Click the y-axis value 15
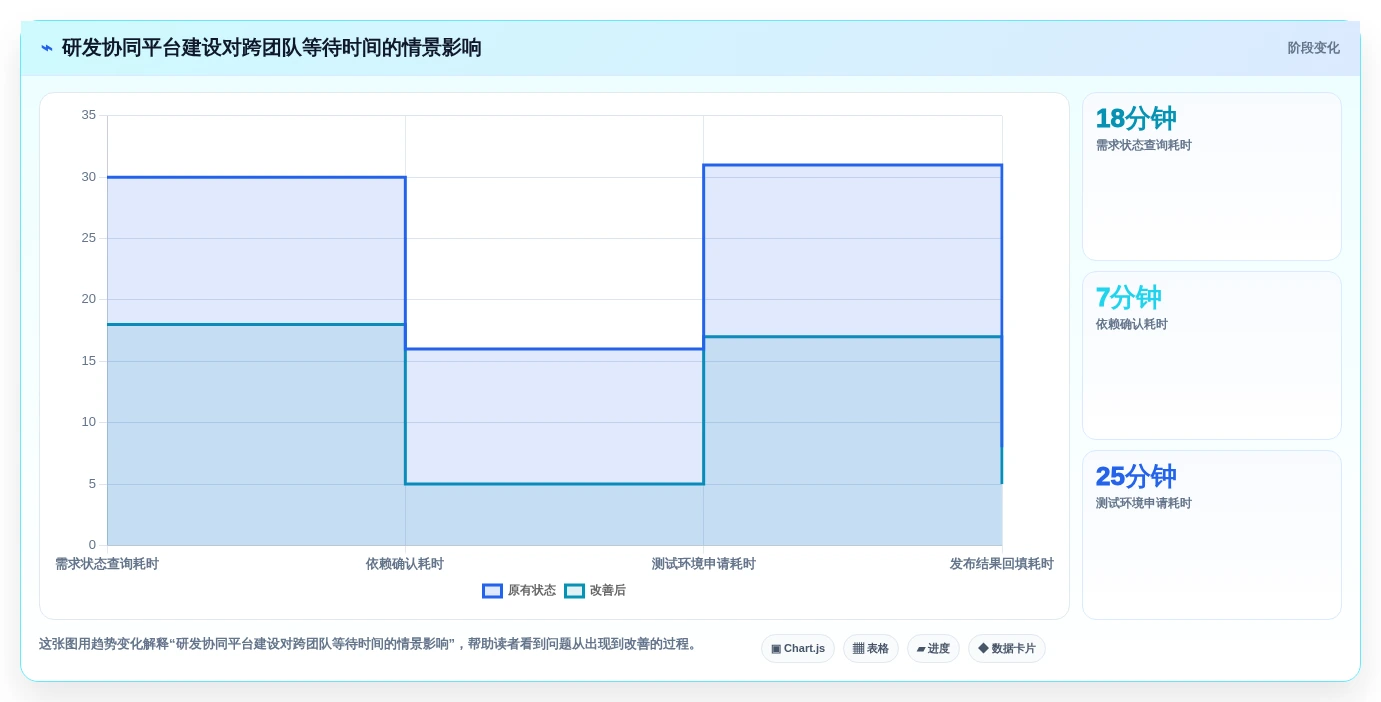The height and width of the screenshot is (702, 1381). (x=89, y=361)
